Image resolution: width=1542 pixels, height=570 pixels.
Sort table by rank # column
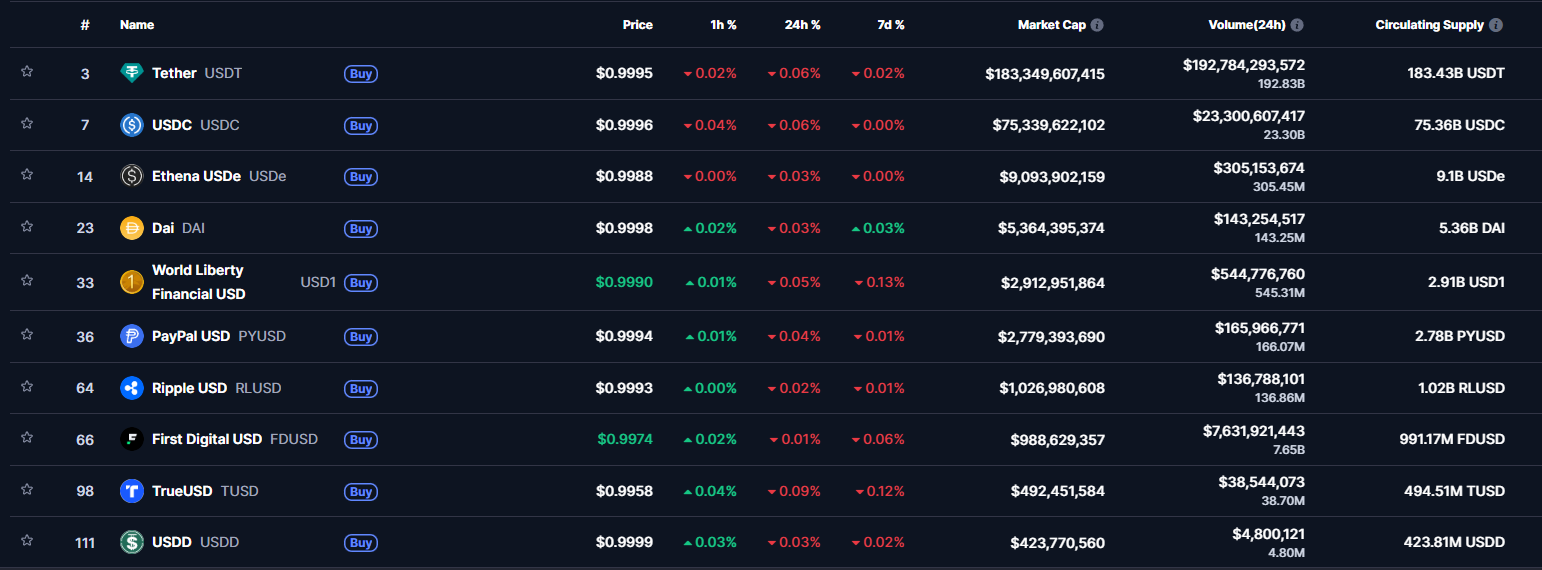point(85,25)
